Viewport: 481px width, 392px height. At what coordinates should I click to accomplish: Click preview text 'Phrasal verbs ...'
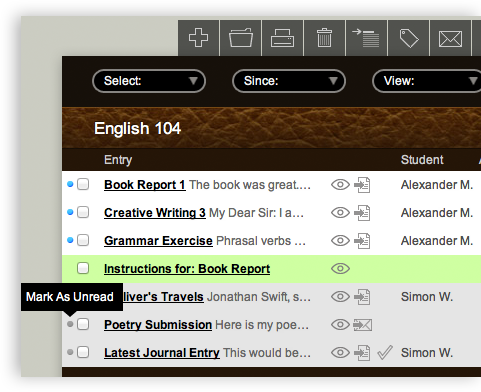click(x=261, y=241)
